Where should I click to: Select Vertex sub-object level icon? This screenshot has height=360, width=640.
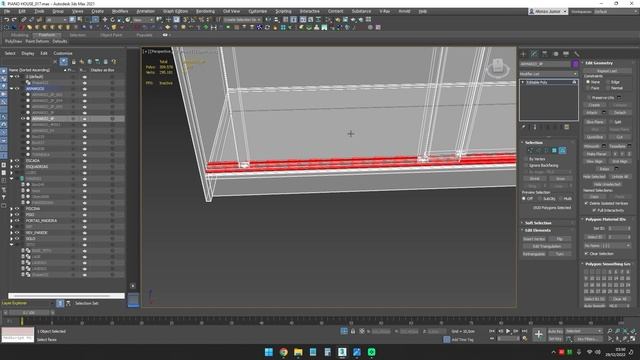coord(530,151)
